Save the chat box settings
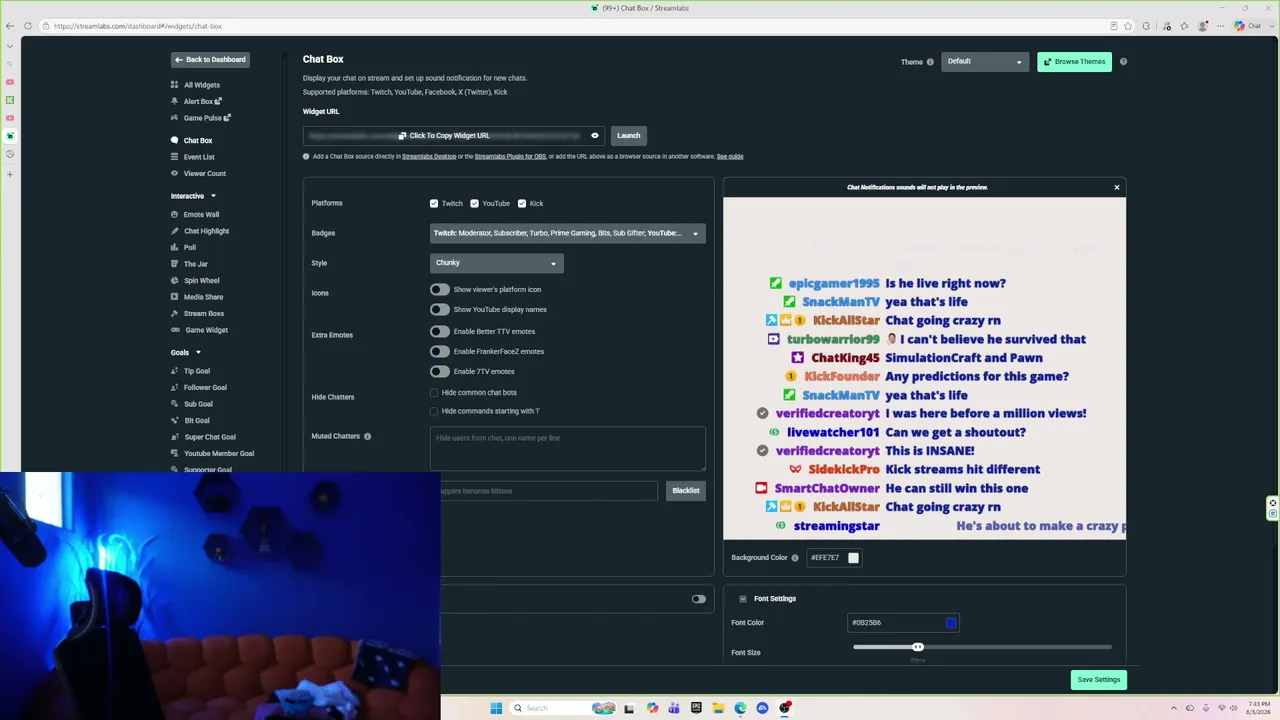 click(x=1099, y=680)
